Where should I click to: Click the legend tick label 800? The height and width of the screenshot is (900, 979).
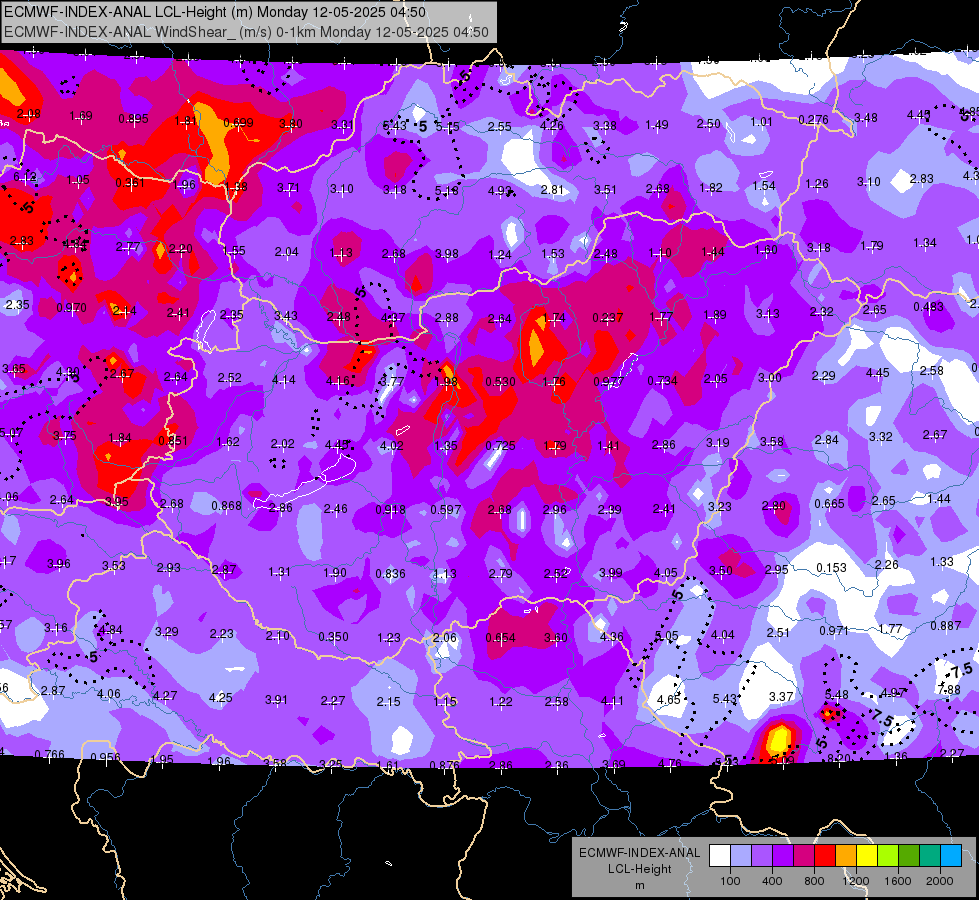pyautogui.click(x=814, y=881)
